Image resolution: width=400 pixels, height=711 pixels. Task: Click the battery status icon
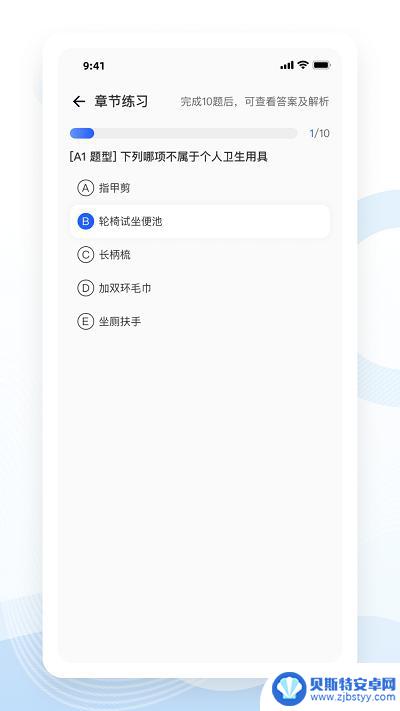click(x=322, y=65)
